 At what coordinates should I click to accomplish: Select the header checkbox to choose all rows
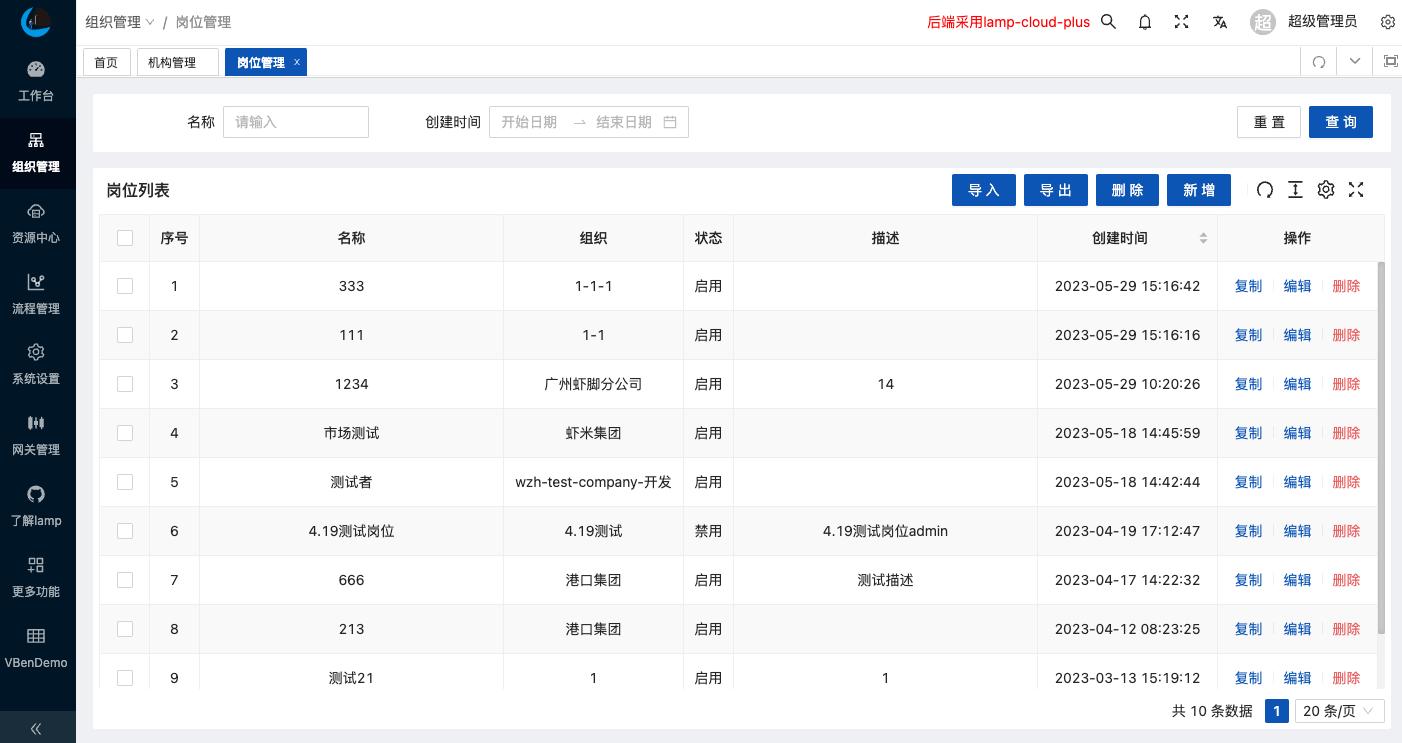(x=125, y=238)
